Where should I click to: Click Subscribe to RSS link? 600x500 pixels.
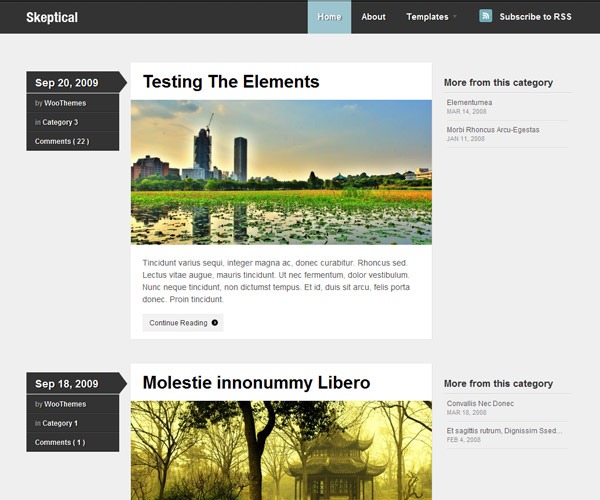click(x=535, y=17)
